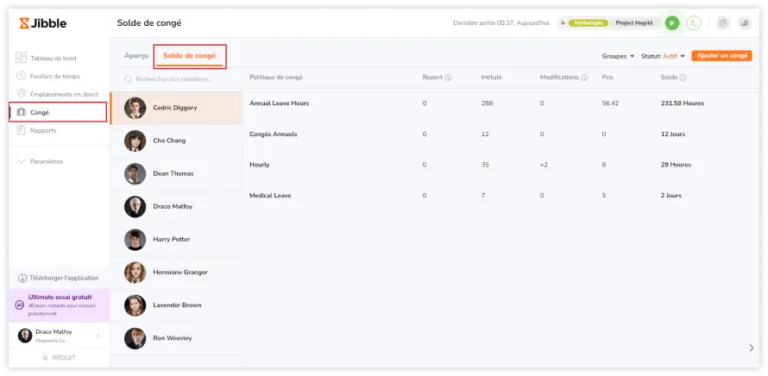
Task: Open the Statut Actif dropdown
Action: pos(663,56)
